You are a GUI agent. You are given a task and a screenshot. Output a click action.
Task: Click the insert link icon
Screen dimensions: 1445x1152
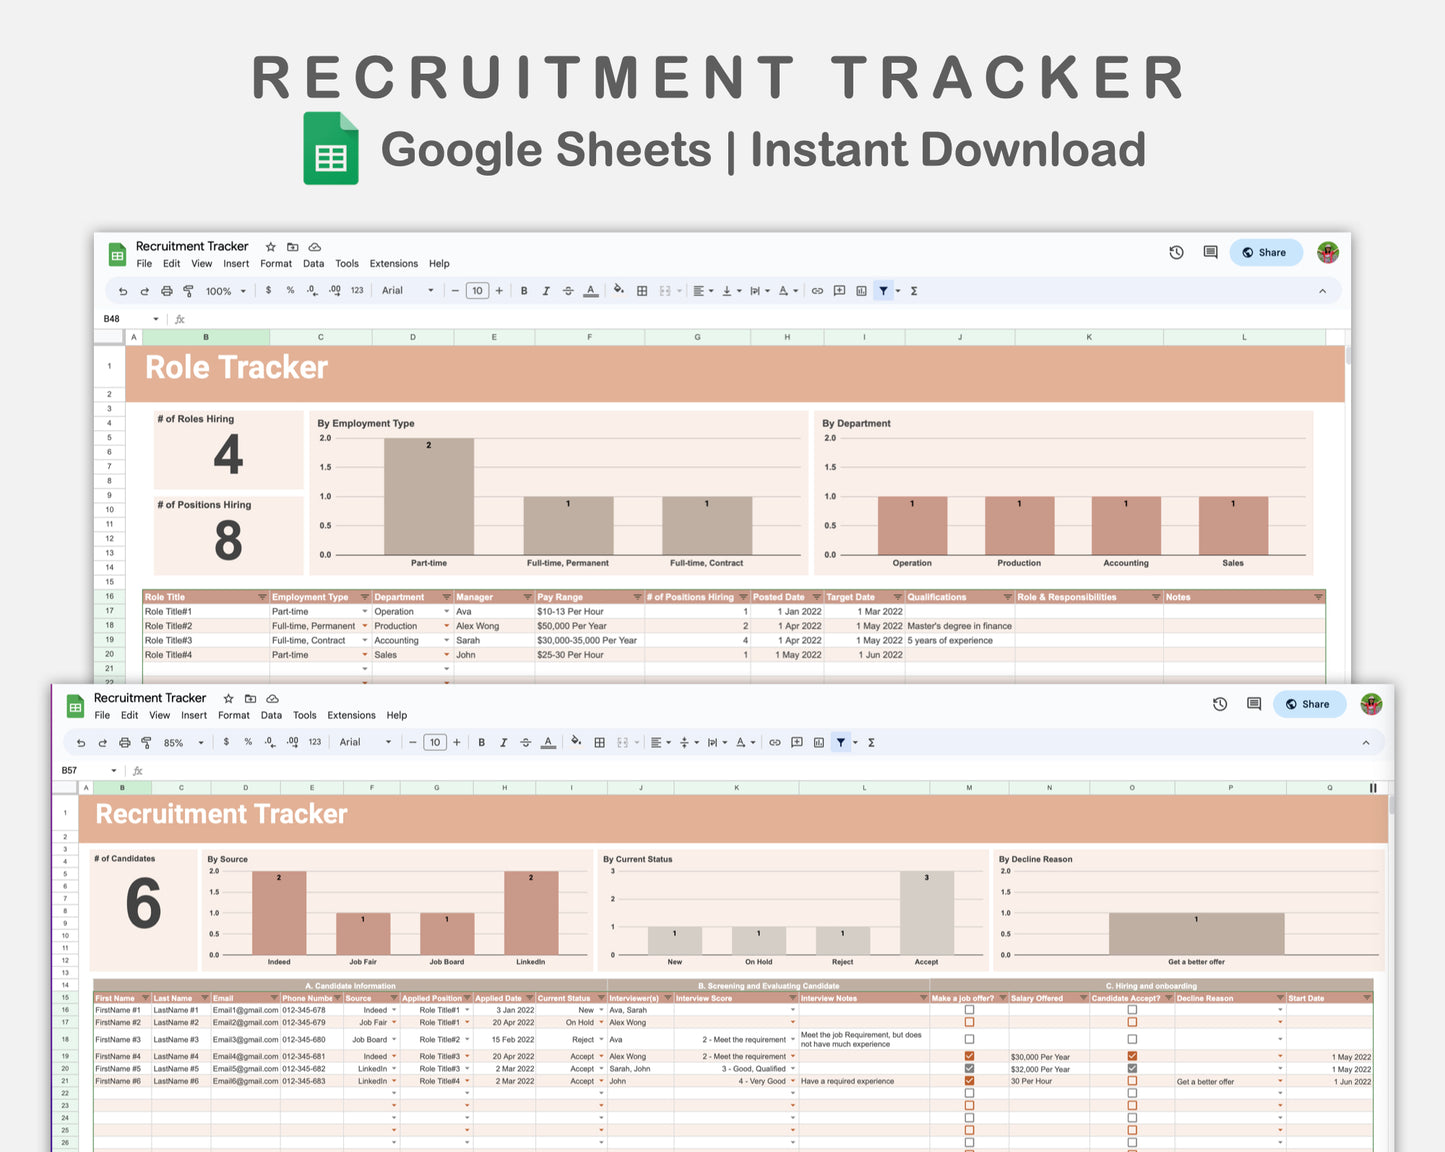pos(775,742)
